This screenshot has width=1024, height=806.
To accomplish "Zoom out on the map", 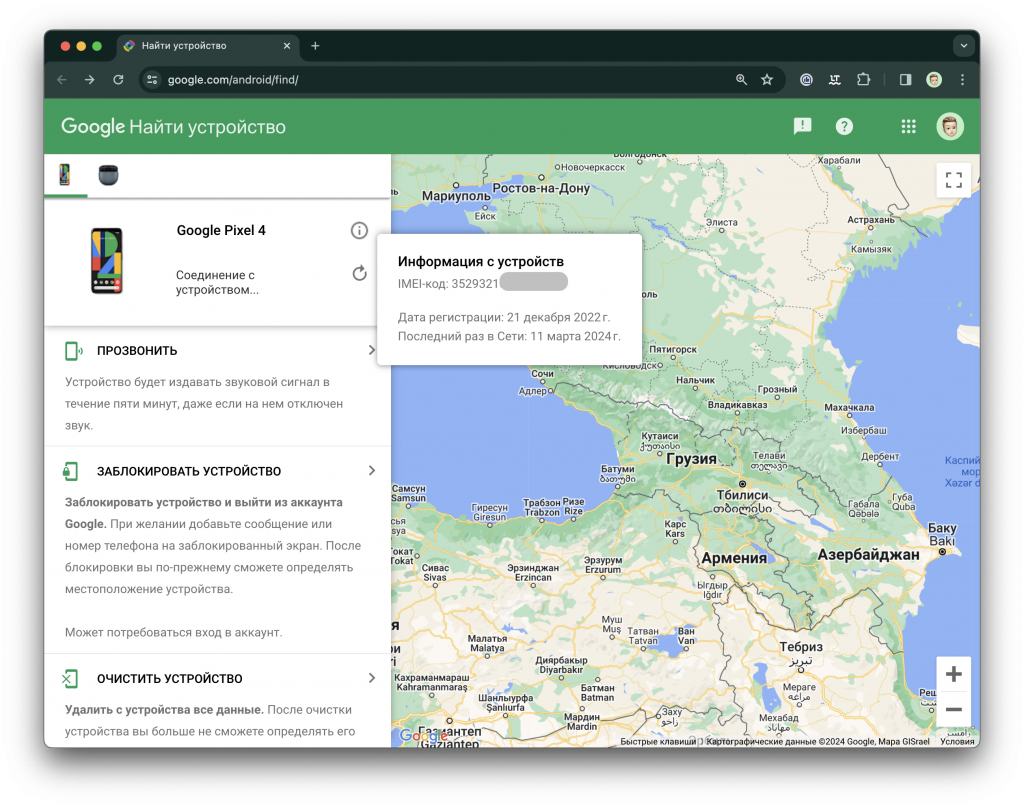I will (953, 709).
